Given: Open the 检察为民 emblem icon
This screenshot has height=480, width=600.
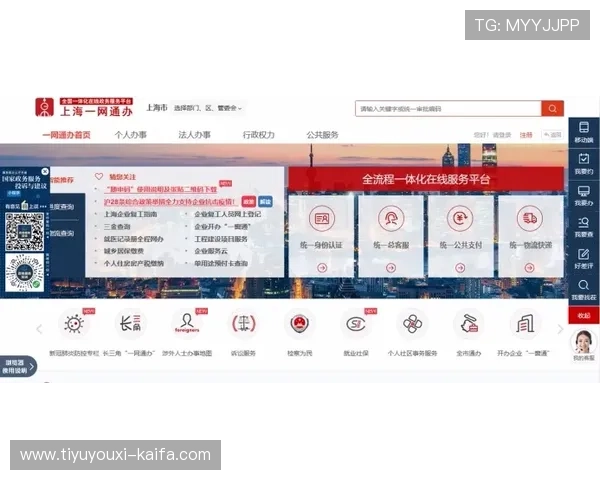Looking at the screenshot, I should point(300,324).
